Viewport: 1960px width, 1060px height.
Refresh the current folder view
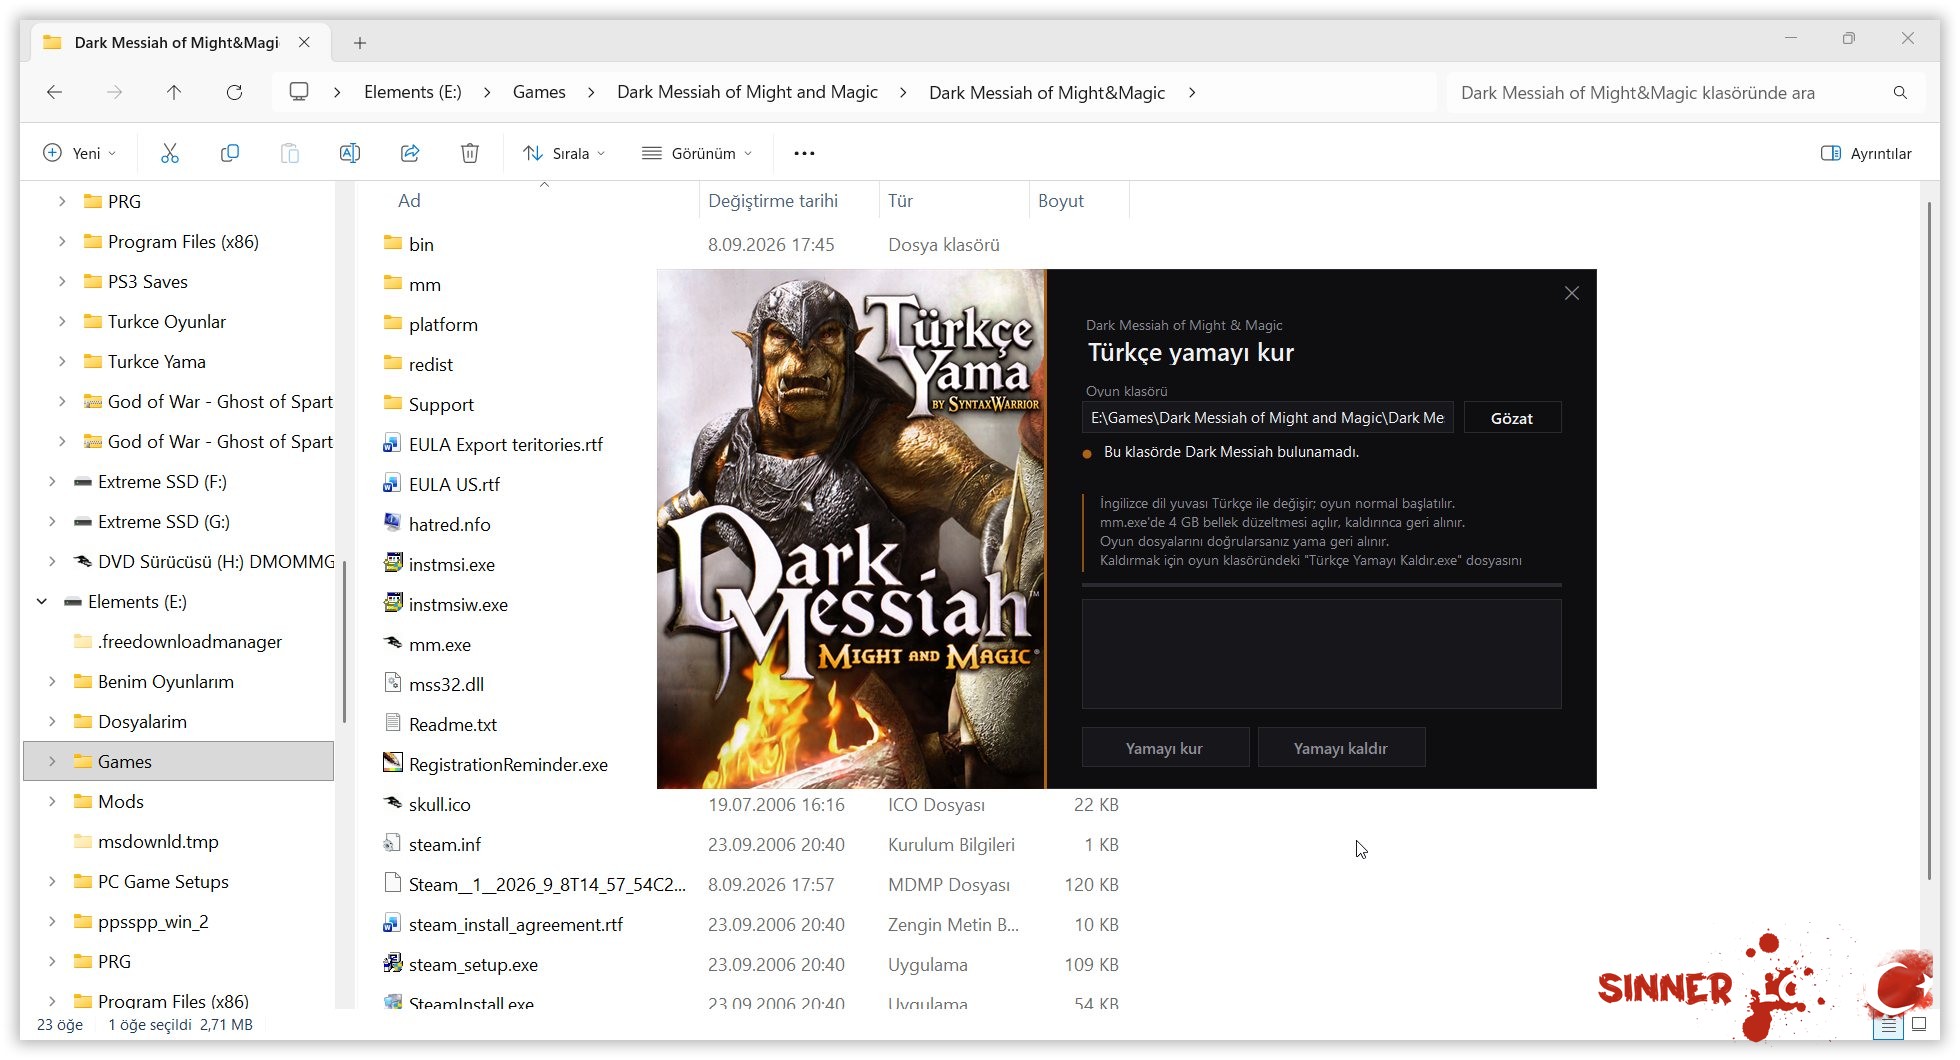234,92
